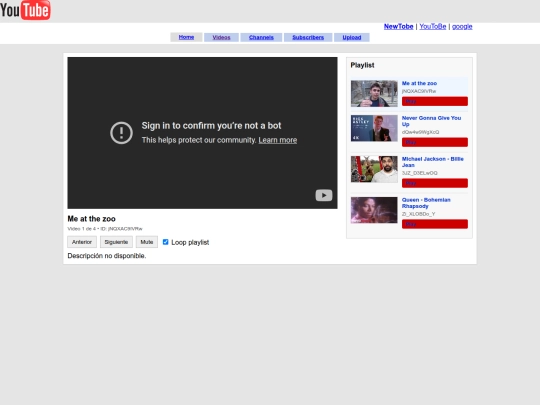
Task: Click the Learn more link in the player
Action: click(x=278, y=140)
